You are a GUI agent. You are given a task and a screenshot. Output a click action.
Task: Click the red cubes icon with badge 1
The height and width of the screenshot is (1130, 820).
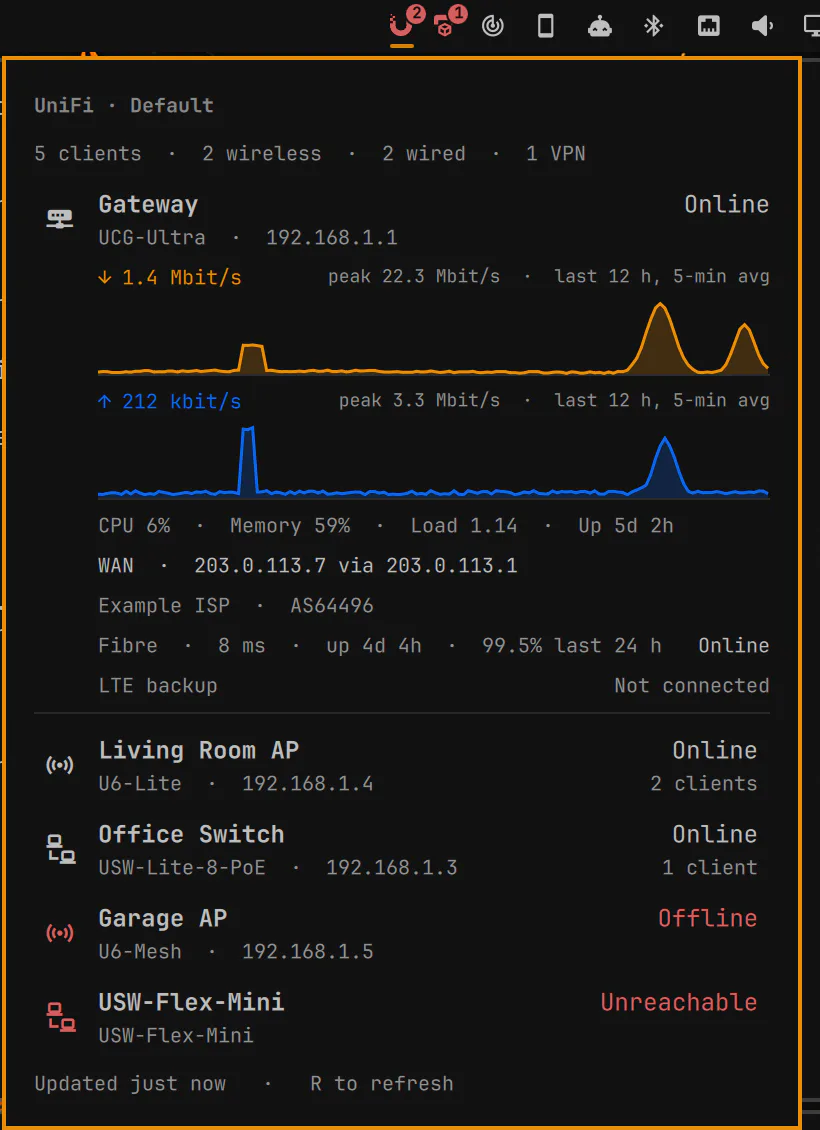point(447,27)
